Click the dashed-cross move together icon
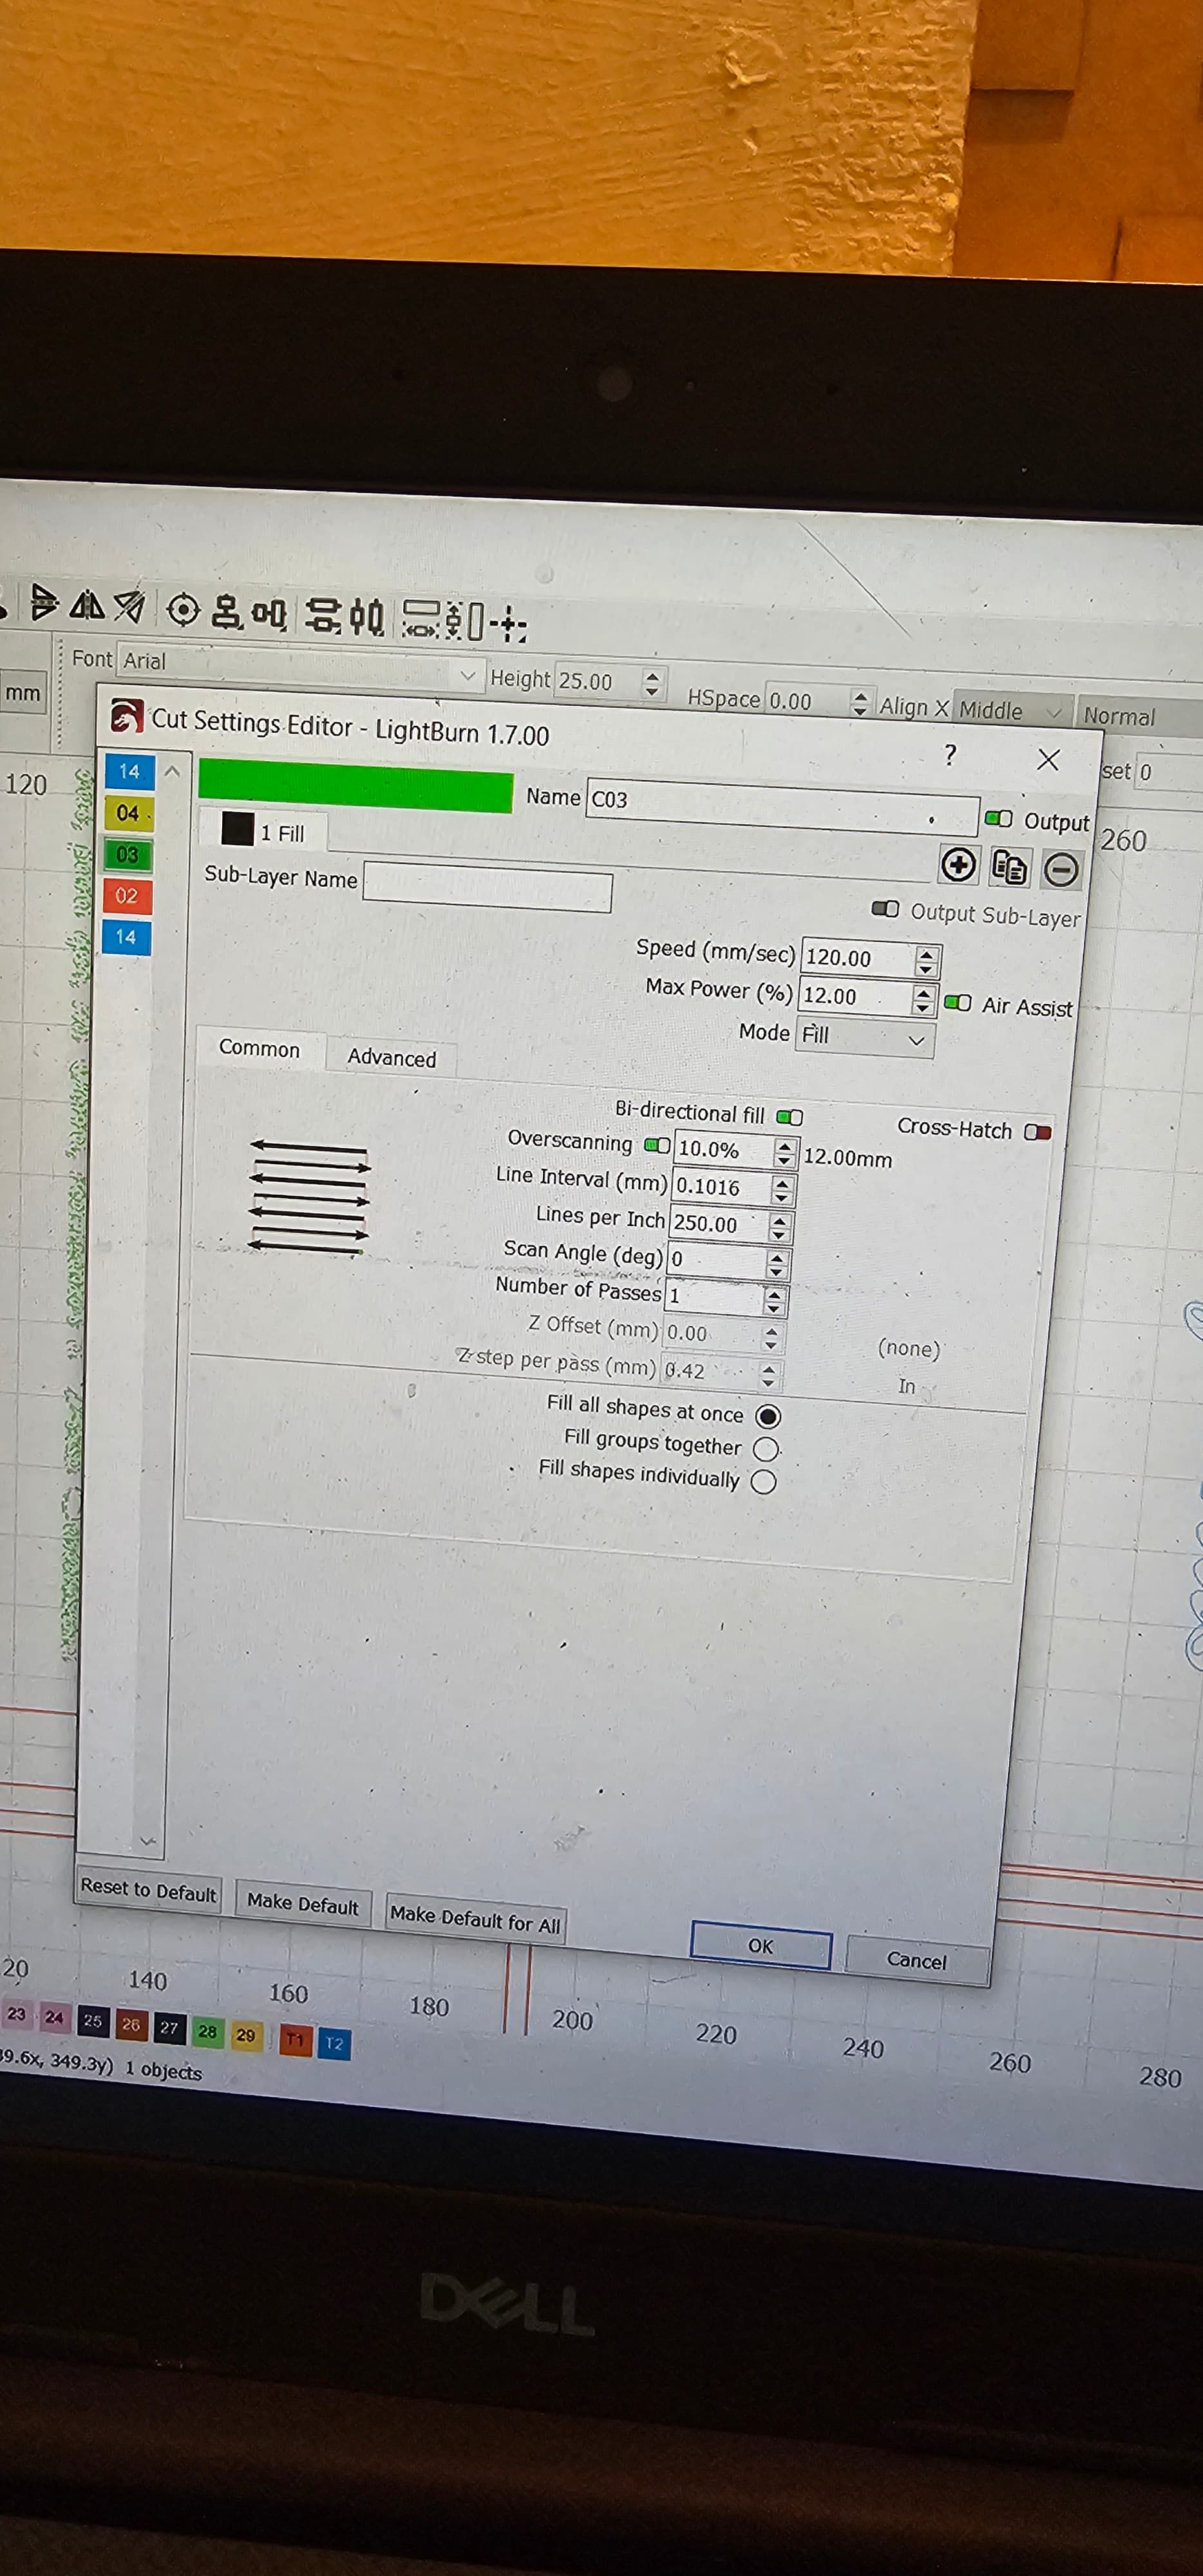This screenshot has width=1203, height=2576. point(509,623)
